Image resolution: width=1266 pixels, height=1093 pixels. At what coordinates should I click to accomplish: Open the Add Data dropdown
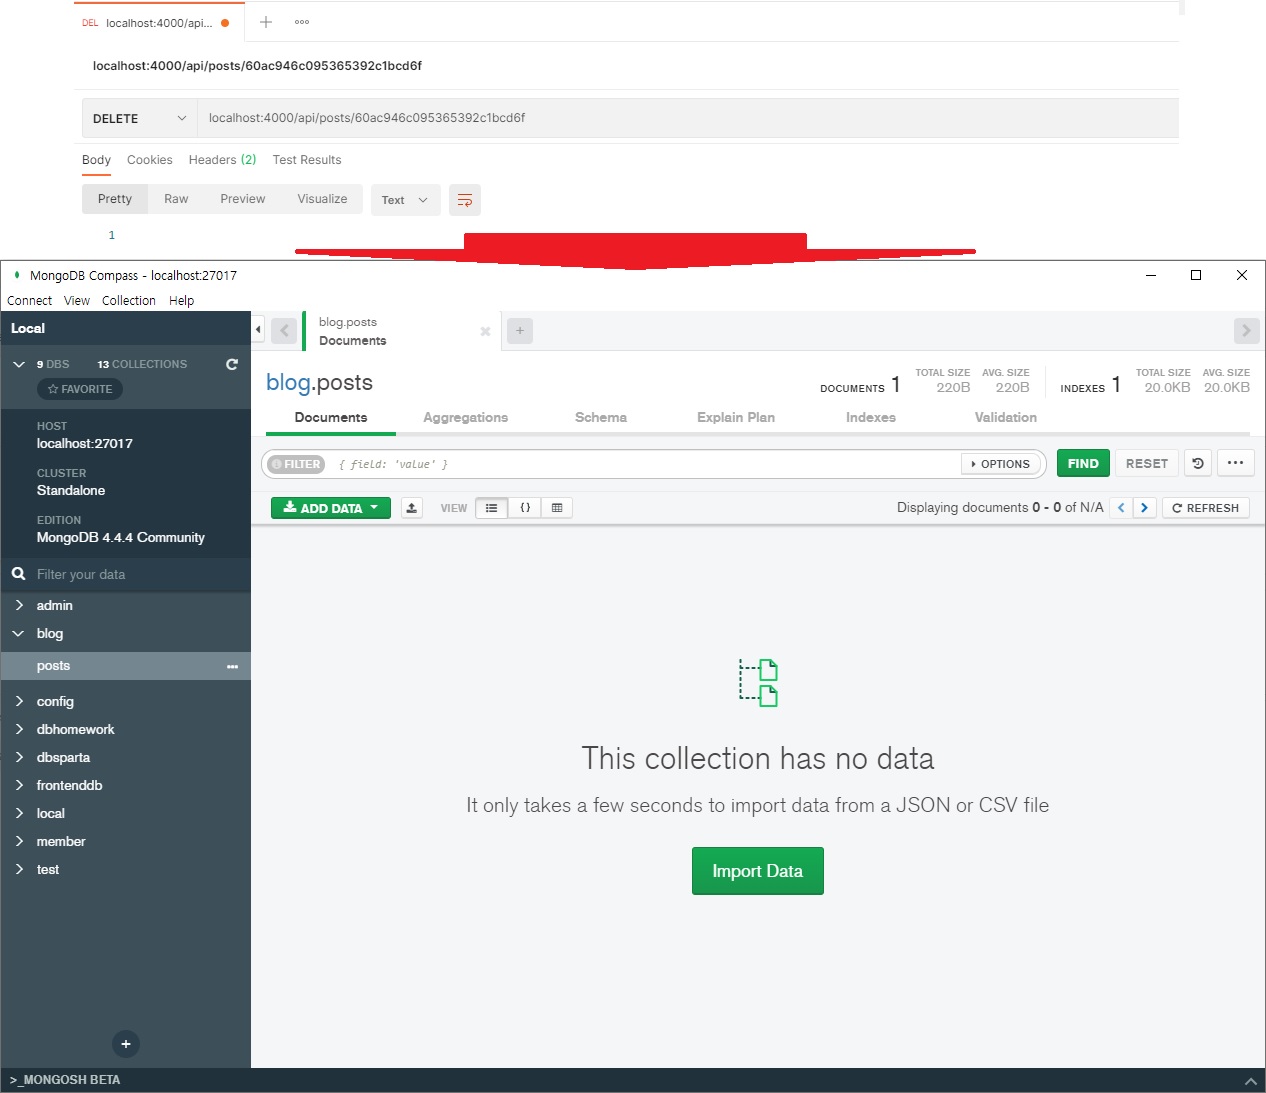pyautogui.click(x=331, y=508)
